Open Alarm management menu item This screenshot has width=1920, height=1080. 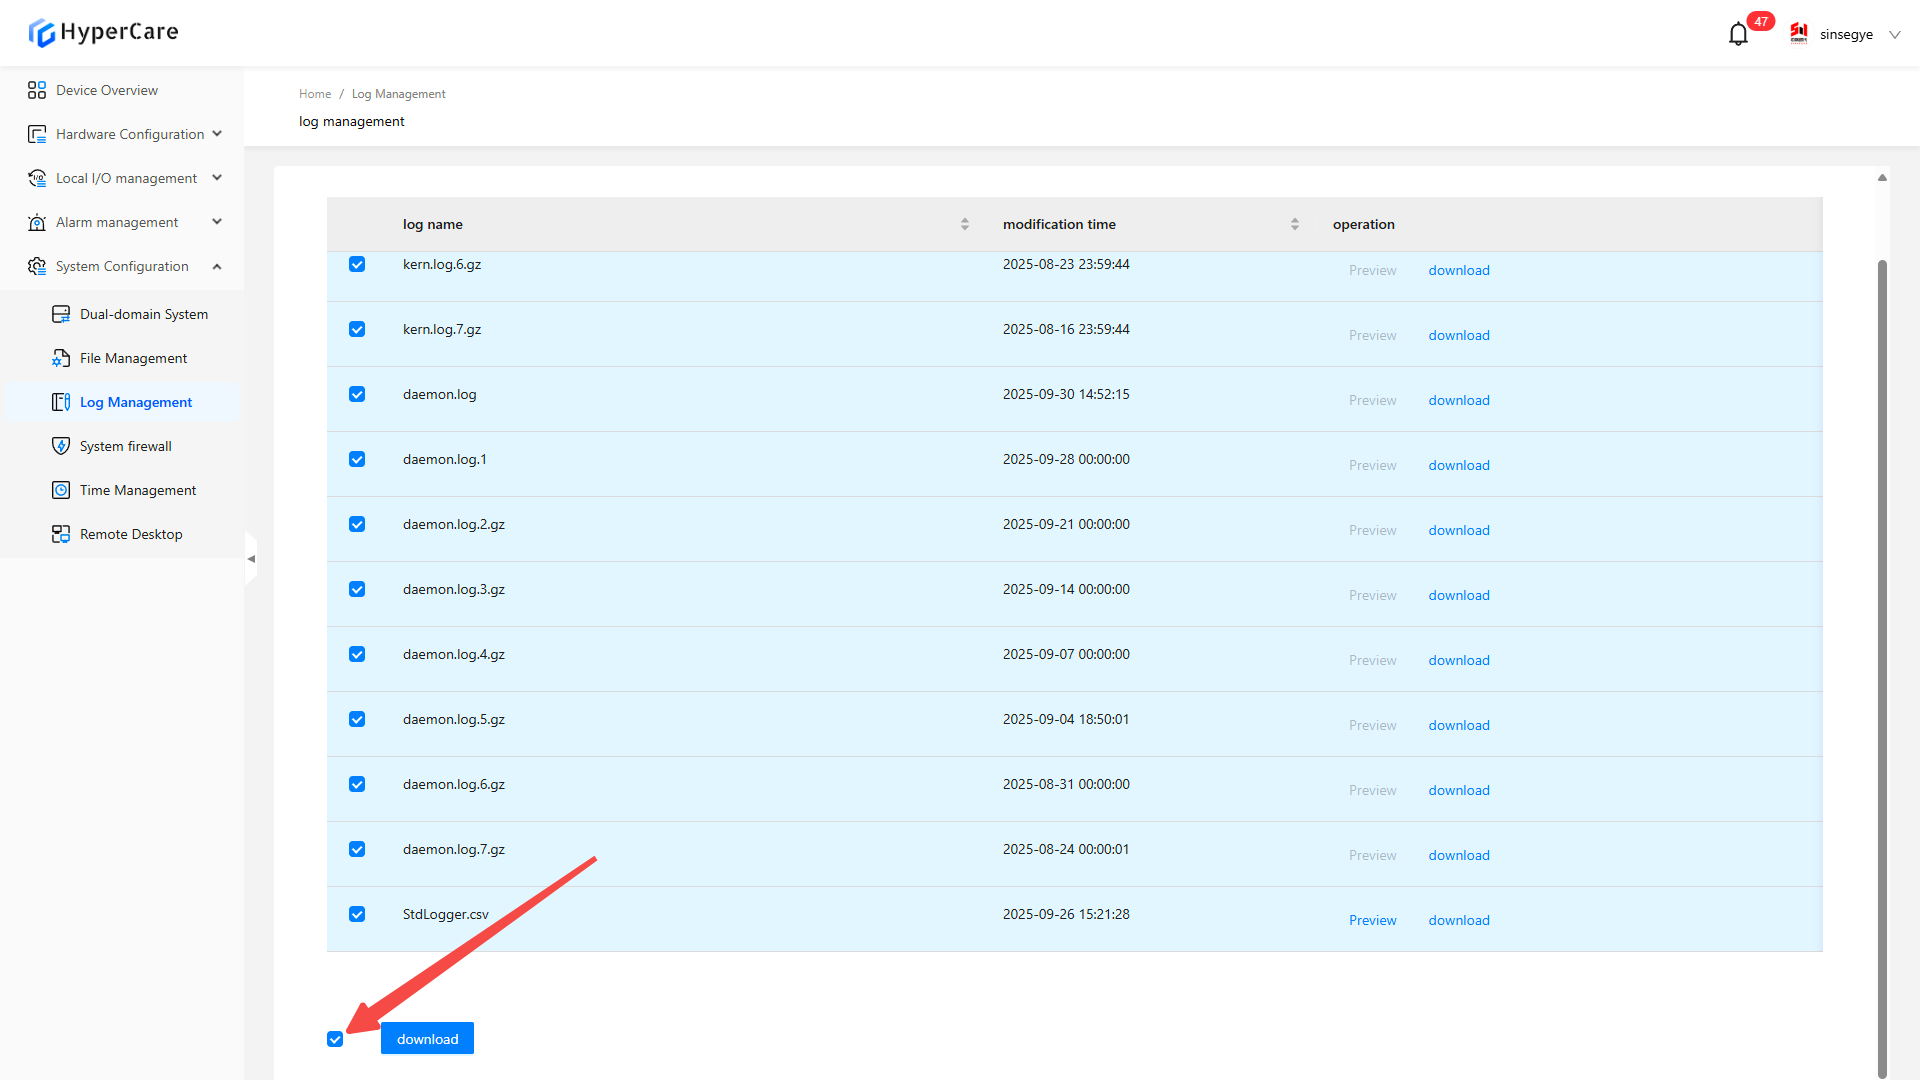tap(117, 222)
